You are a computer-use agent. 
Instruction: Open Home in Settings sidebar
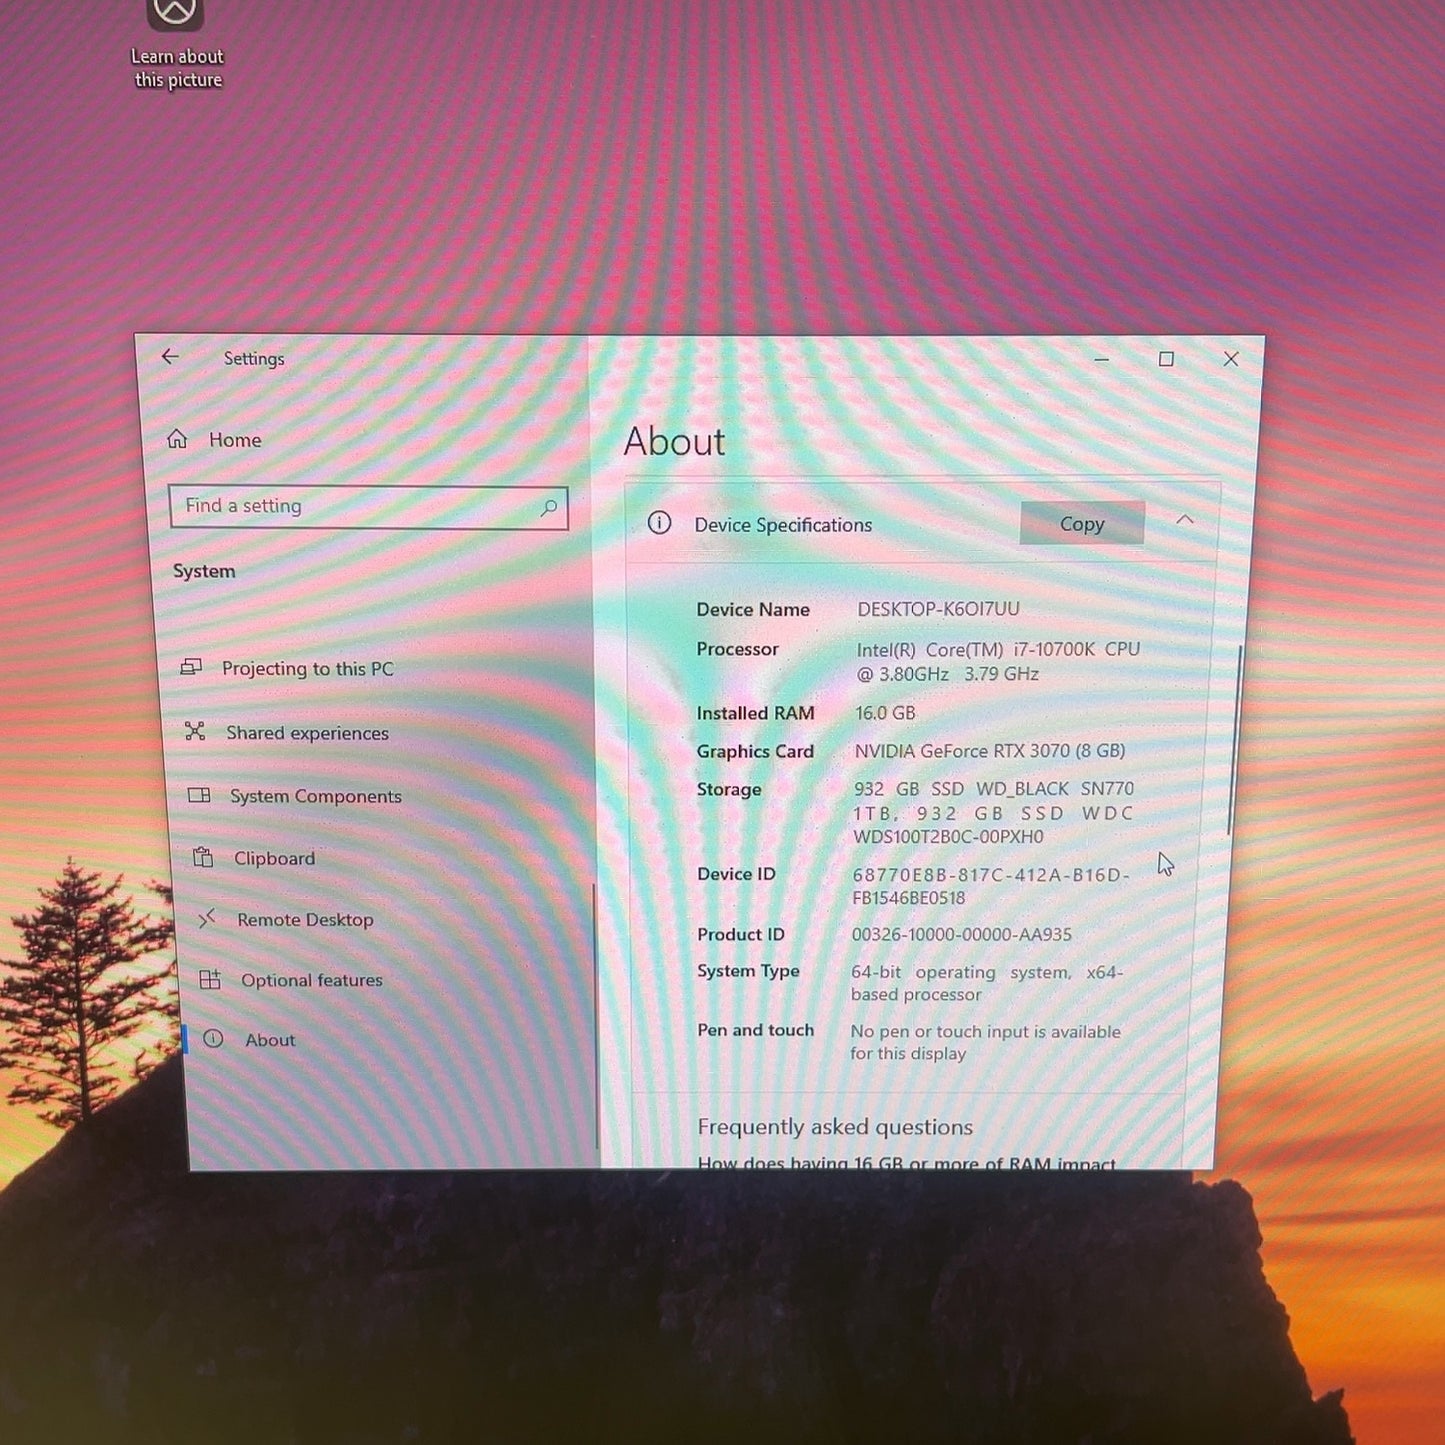tap(235, 440)
